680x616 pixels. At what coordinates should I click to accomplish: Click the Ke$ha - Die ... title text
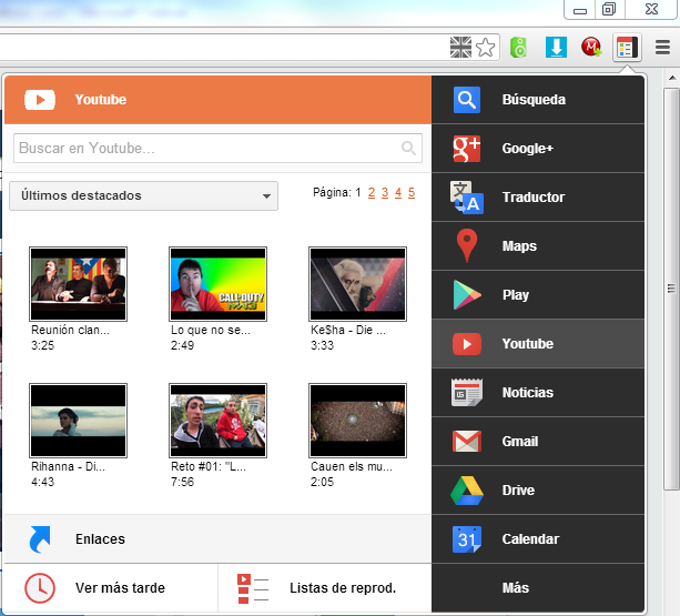click(x=348, y=330)
